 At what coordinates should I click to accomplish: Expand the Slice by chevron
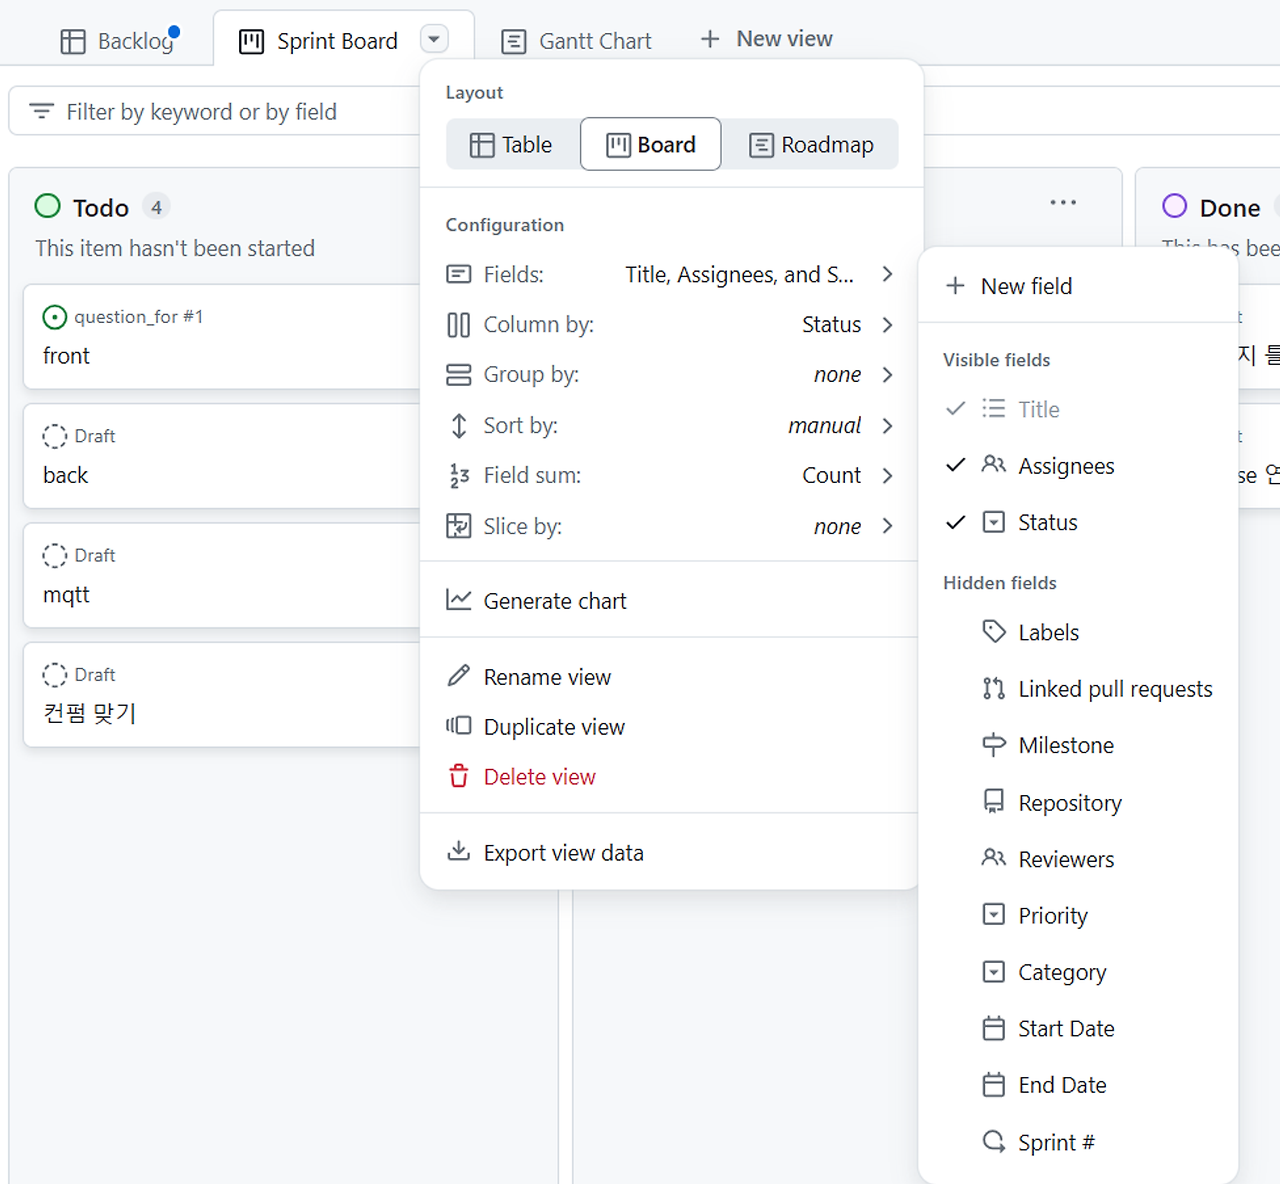click(x=887, y=526)
